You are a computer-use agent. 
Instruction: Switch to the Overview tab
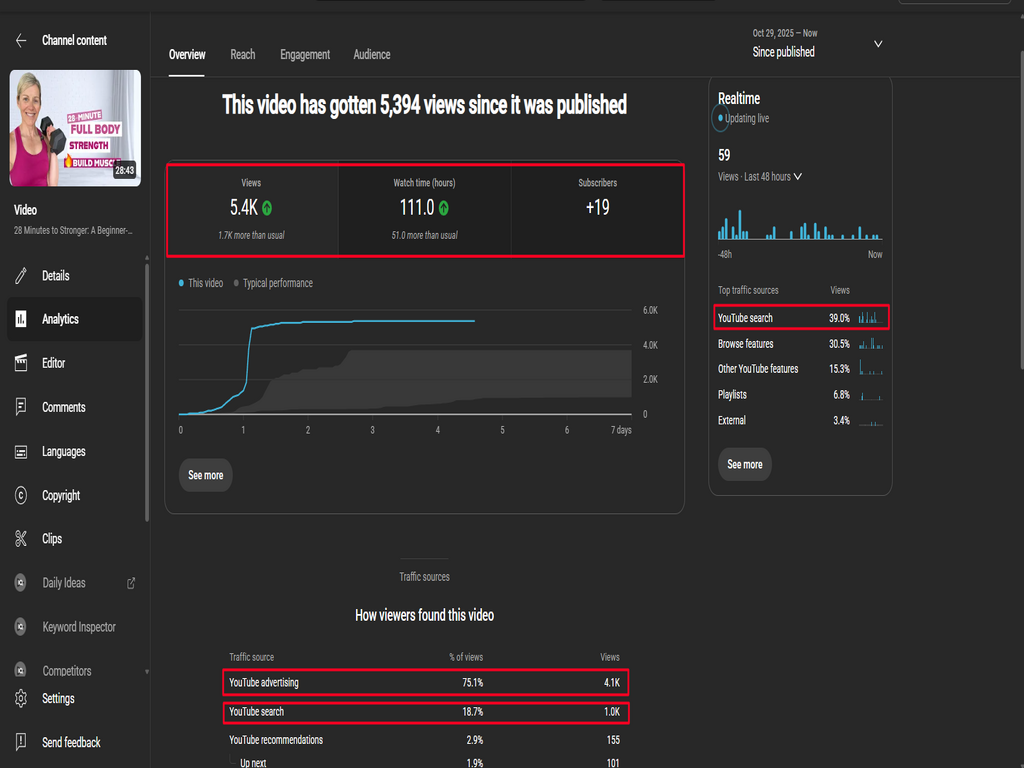click(187, 55)
